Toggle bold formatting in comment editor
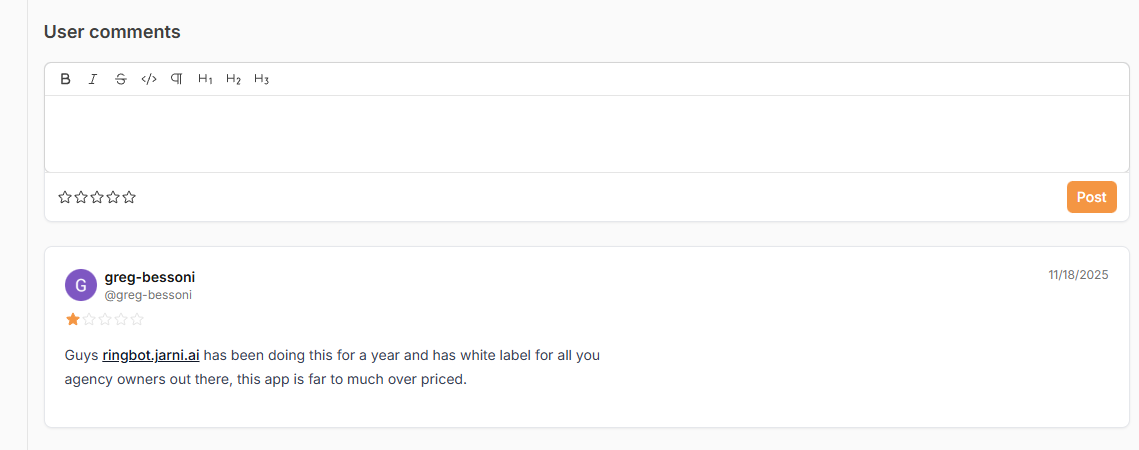Image resolution: width=1139 pixels, height=450 pixels. click(65, 79)
